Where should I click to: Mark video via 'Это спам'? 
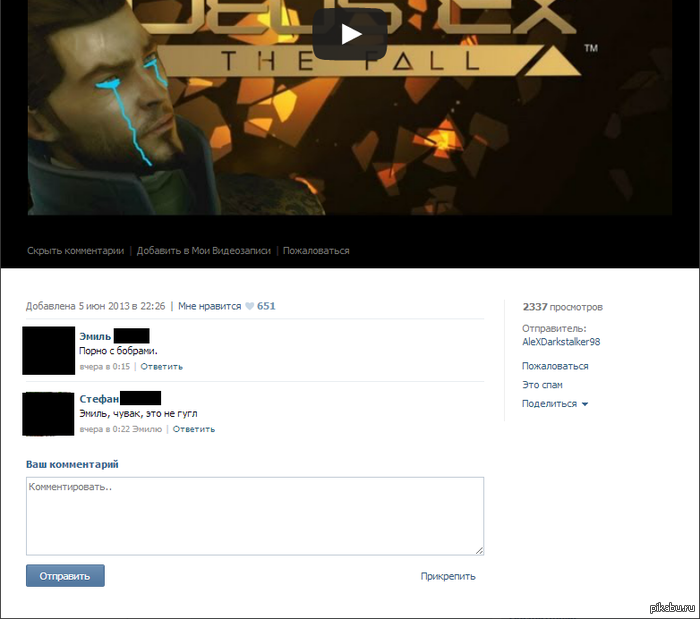click(542, 385)
